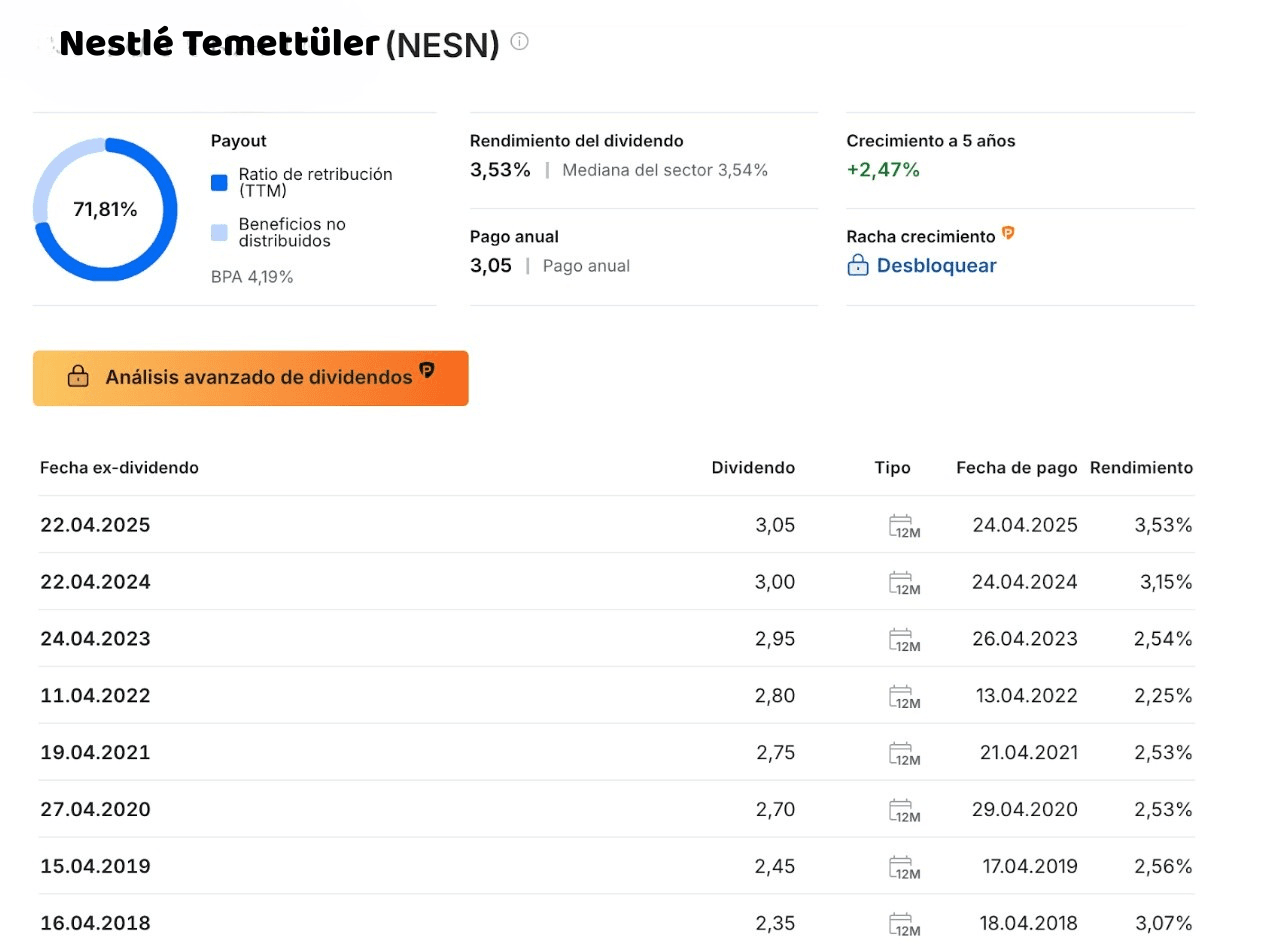Click the 12M calendar icon in 22.04.2025 row

tap(903, 524)
